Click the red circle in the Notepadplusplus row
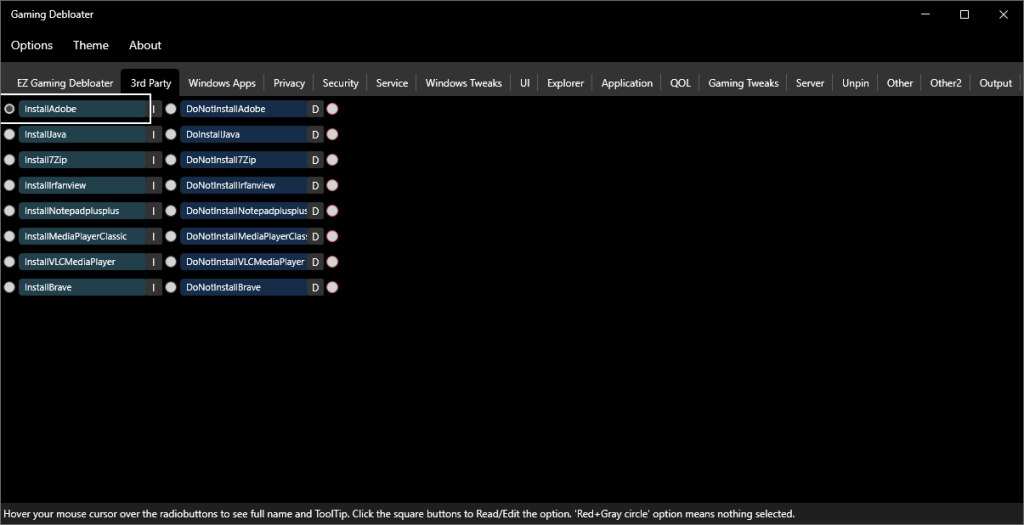 [x=332, y=211]
